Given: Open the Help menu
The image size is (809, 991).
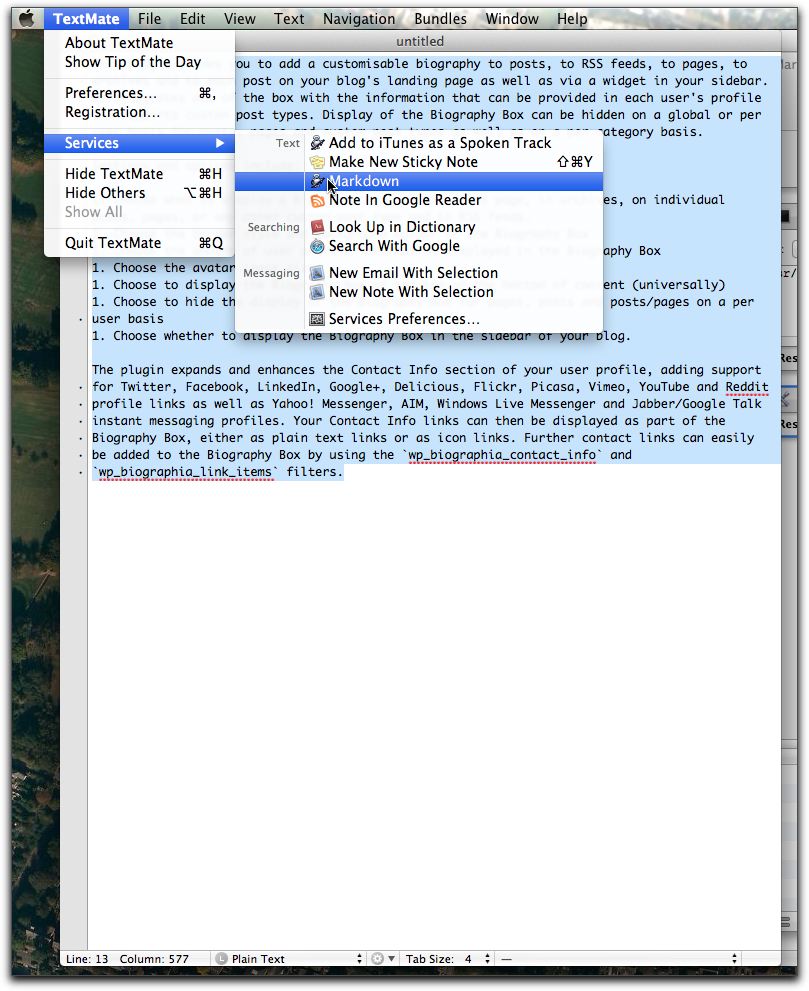Looking at the screenshot, I should point(572,19).
